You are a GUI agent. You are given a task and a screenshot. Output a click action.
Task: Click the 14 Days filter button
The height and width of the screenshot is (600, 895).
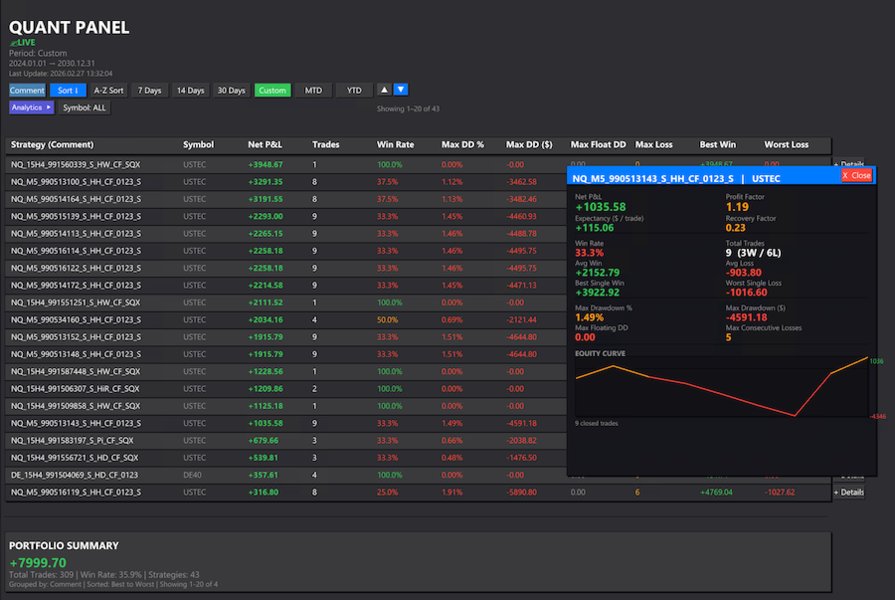tap(190, 89)
